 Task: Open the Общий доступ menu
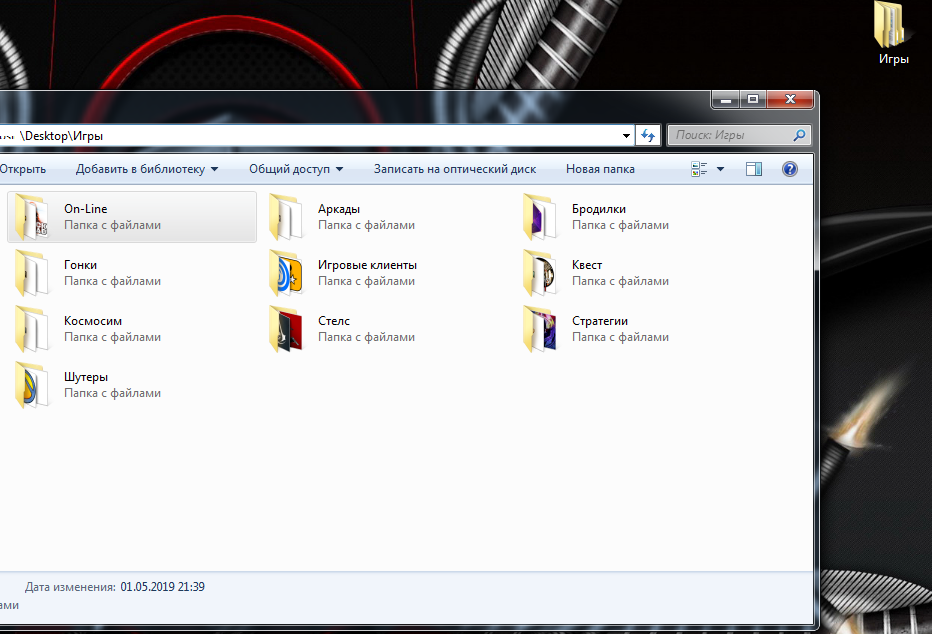296,169
